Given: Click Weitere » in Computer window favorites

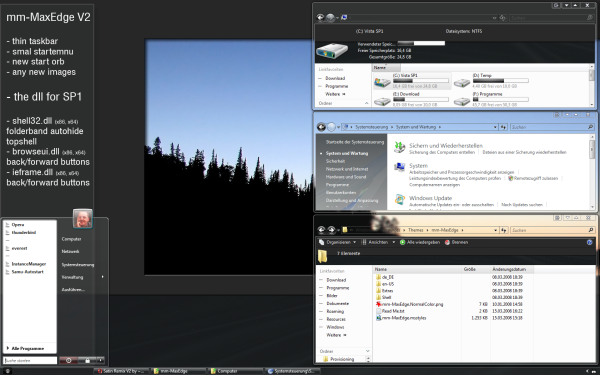Looking at the screenshot, I should click(x=336, y=94).
